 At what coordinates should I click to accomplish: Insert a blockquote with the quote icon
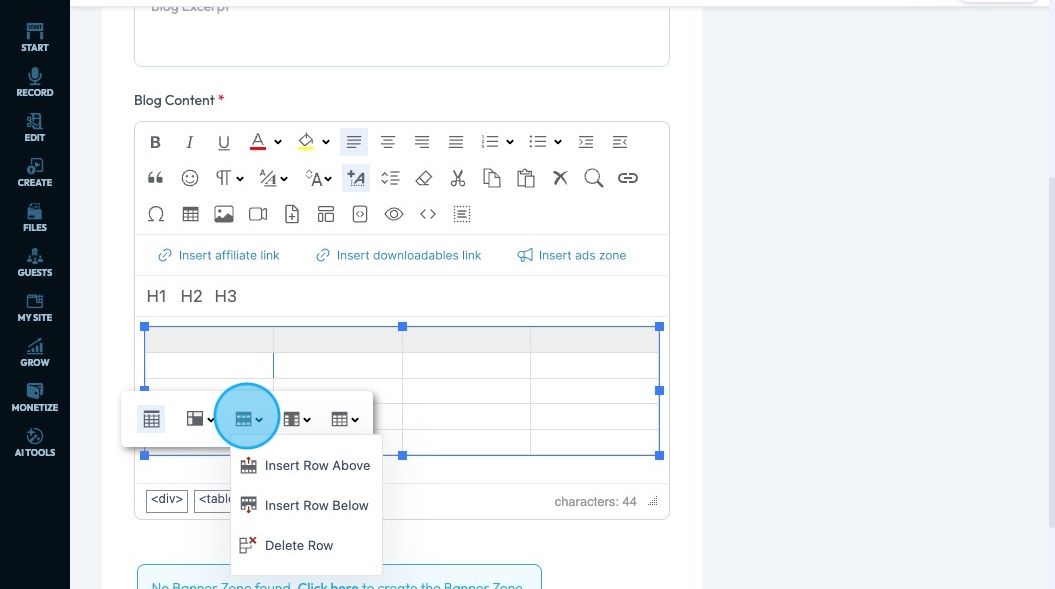[x=155, y=178]
